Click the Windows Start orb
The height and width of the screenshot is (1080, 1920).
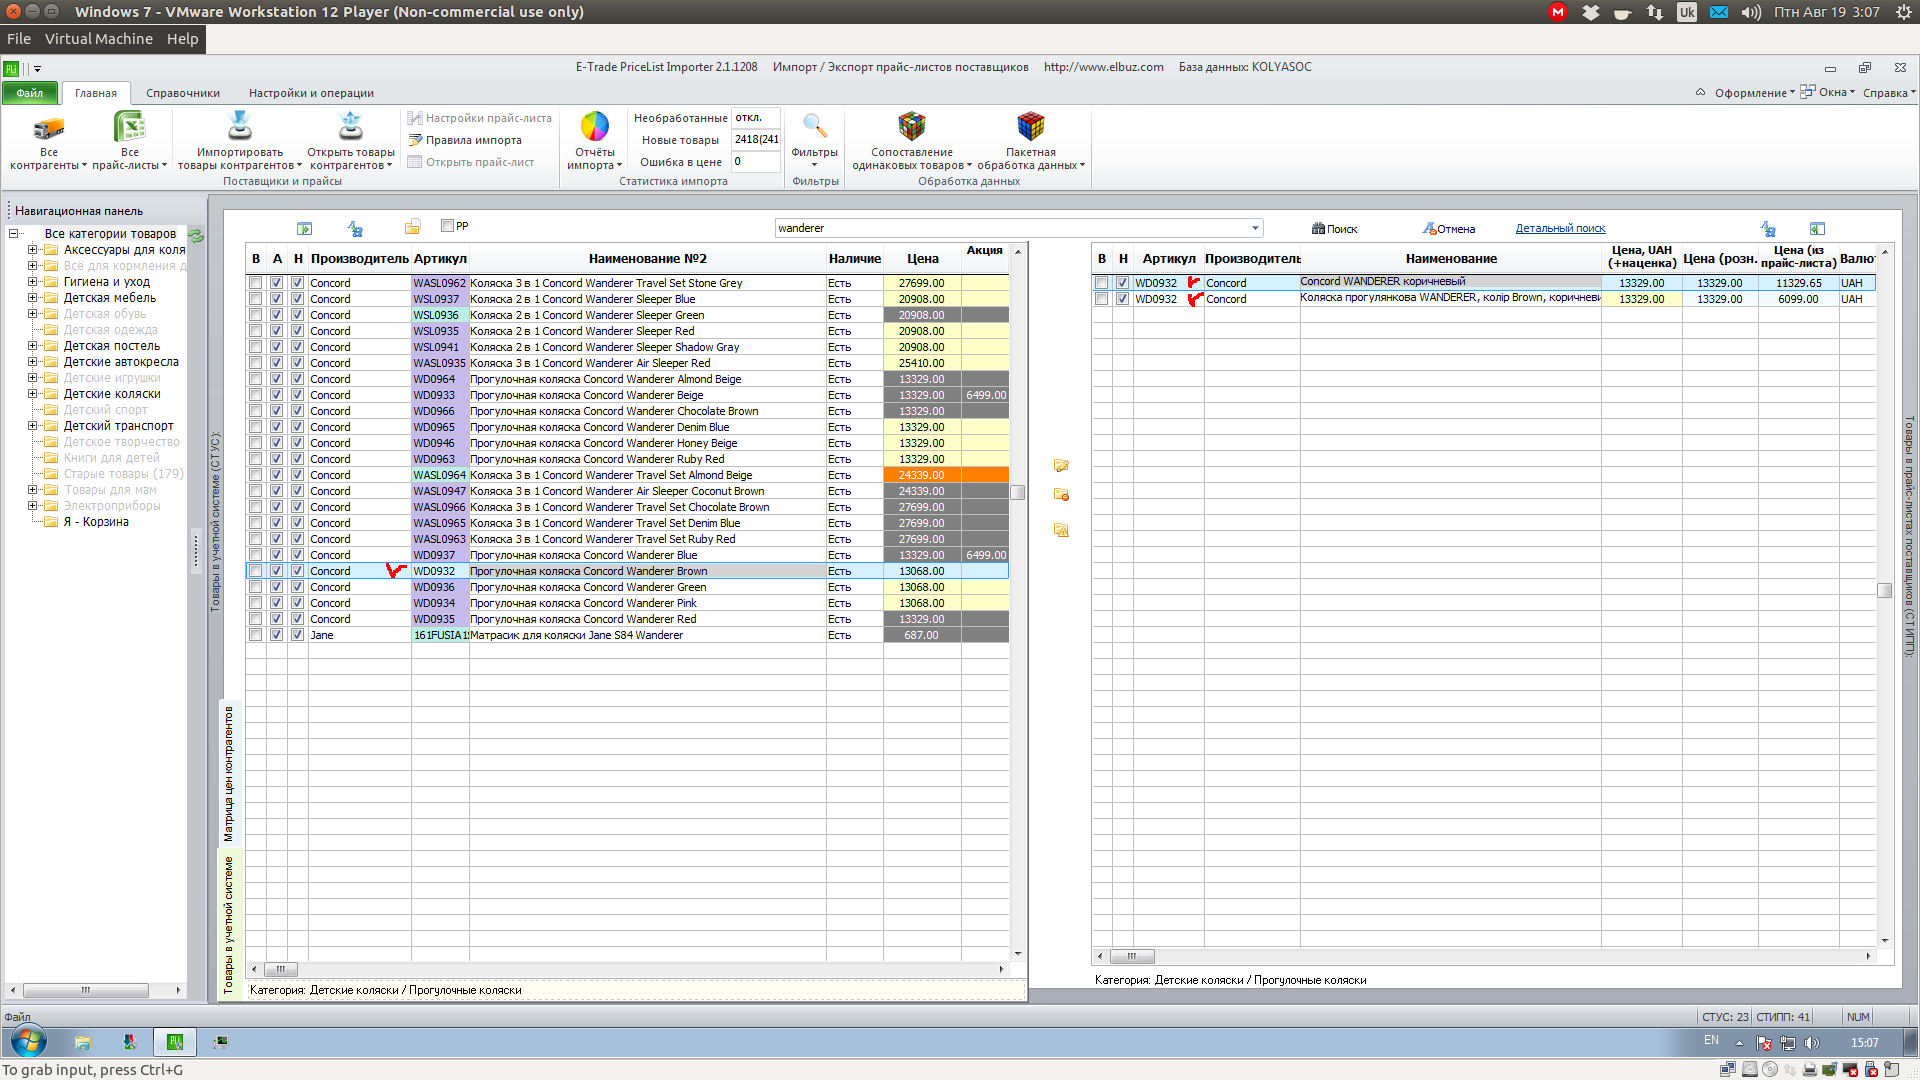[28, 1042]
